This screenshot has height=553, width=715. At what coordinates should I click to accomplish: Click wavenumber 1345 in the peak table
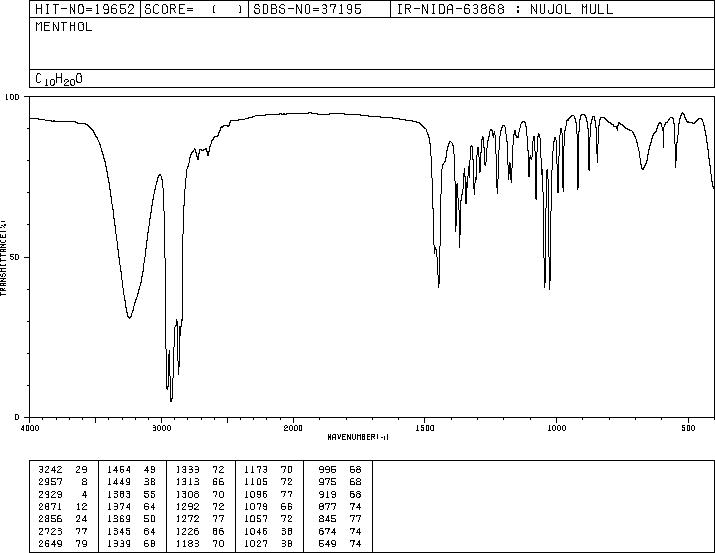coord(119,531)
